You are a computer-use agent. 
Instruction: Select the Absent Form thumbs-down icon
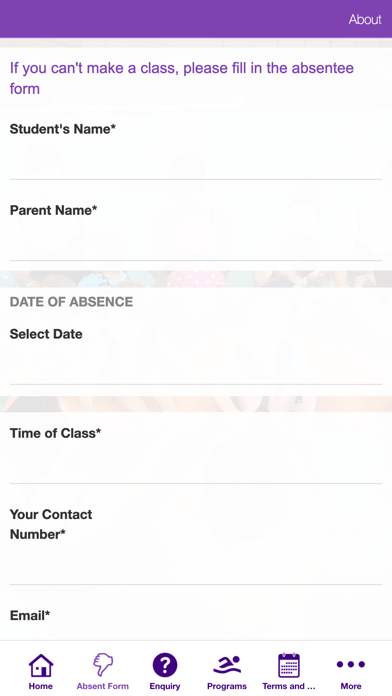pos(103,665)
